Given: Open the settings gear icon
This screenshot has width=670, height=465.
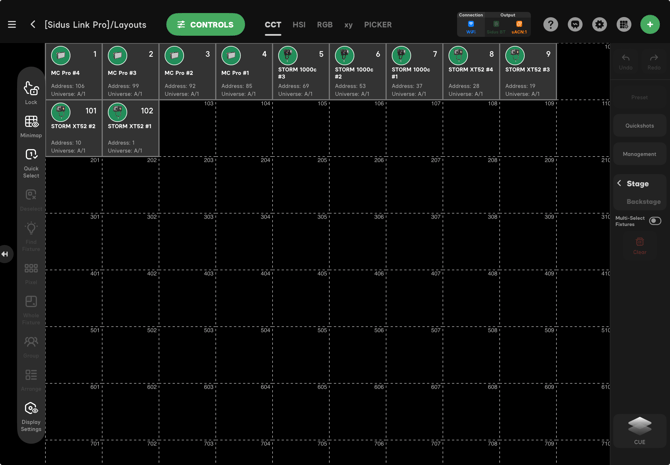Looking at the screenshot, I should coord(600,25).
